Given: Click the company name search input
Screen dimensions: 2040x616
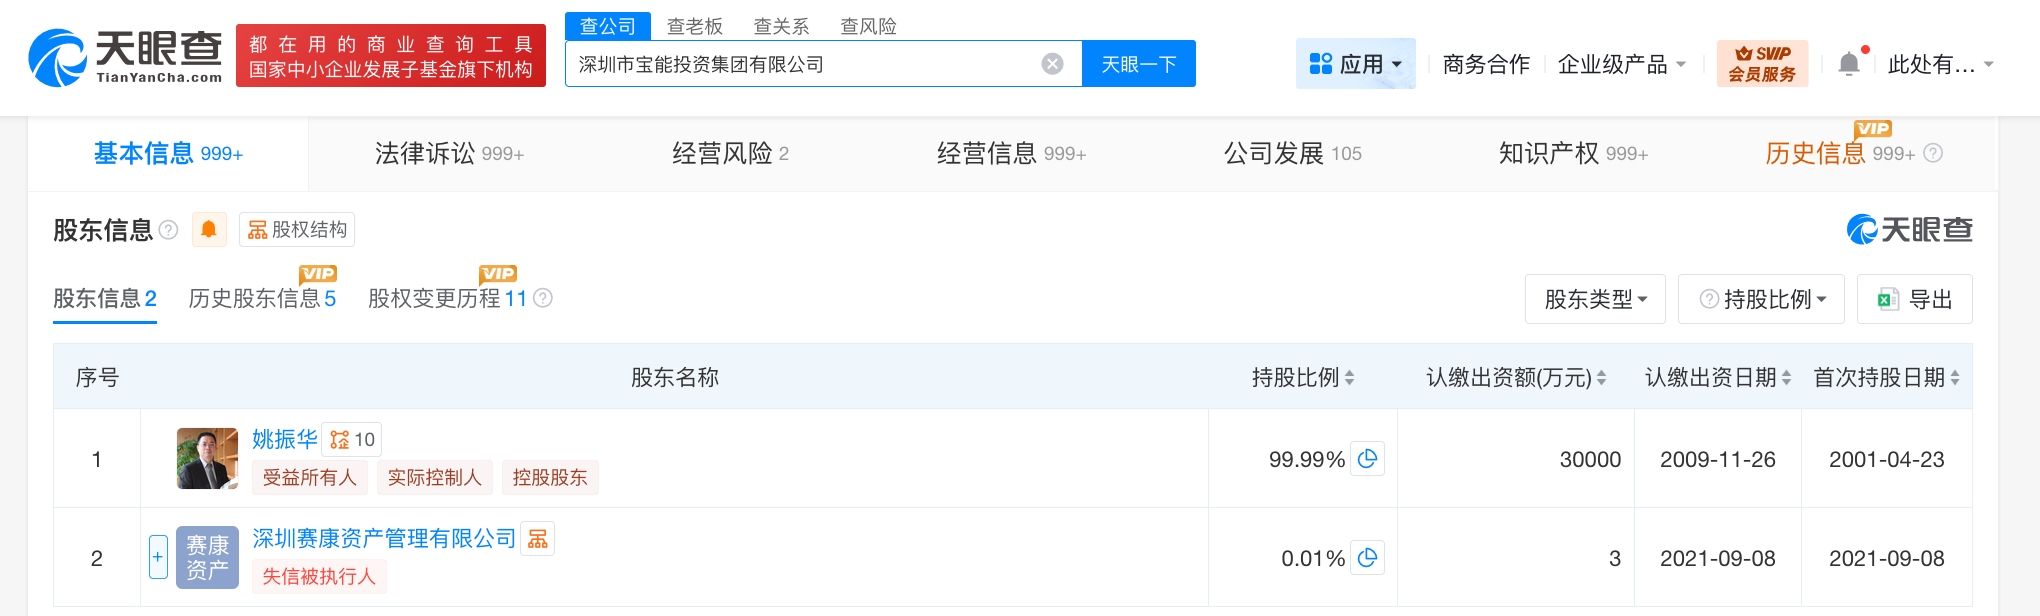Looking at the screenshot, I should point(800,64).
